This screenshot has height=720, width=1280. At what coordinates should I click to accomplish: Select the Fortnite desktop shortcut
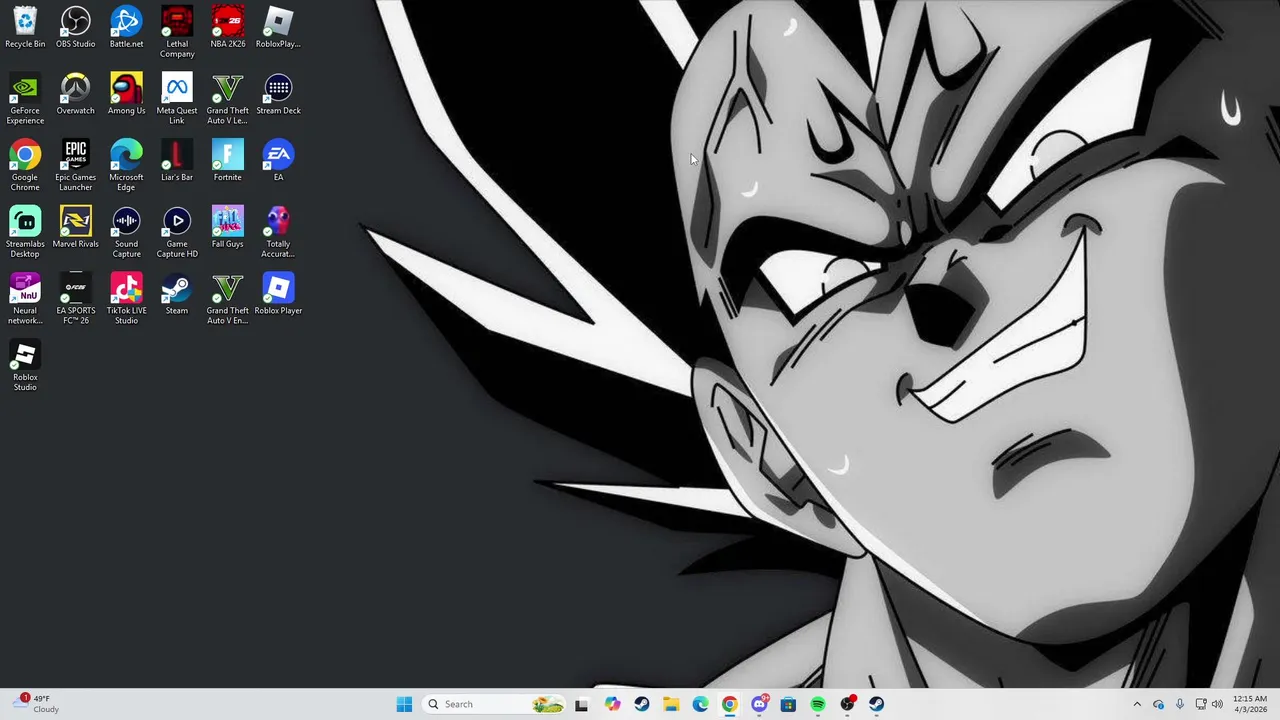pos(228,160)
